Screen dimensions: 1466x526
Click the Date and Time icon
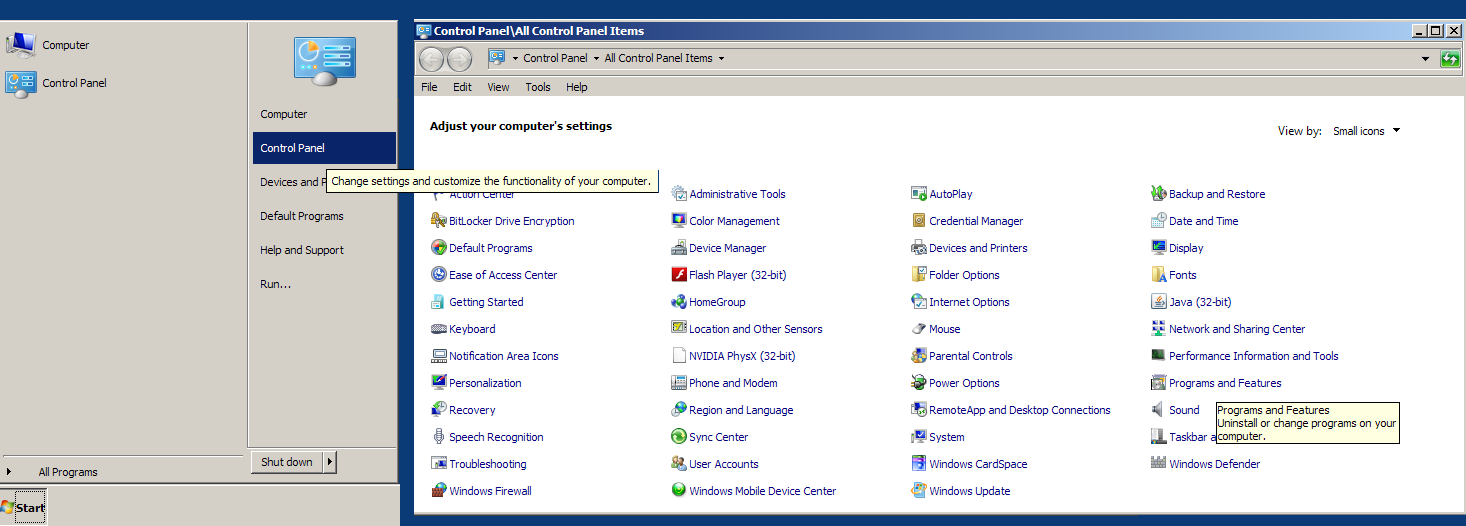[x=1159, y=221]
